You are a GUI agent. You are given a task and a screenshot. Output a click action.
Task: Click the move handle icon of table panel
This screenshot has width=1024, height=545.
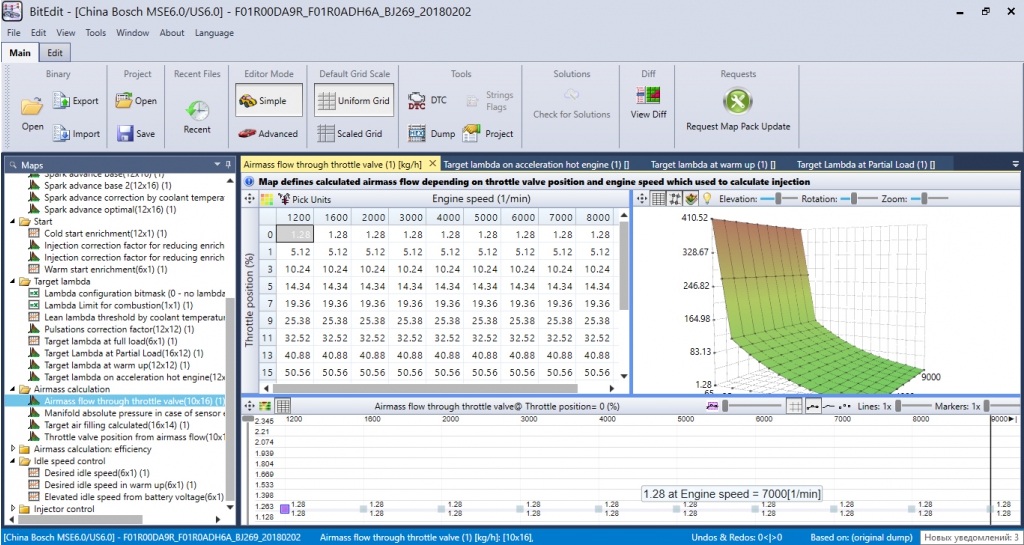249,199
